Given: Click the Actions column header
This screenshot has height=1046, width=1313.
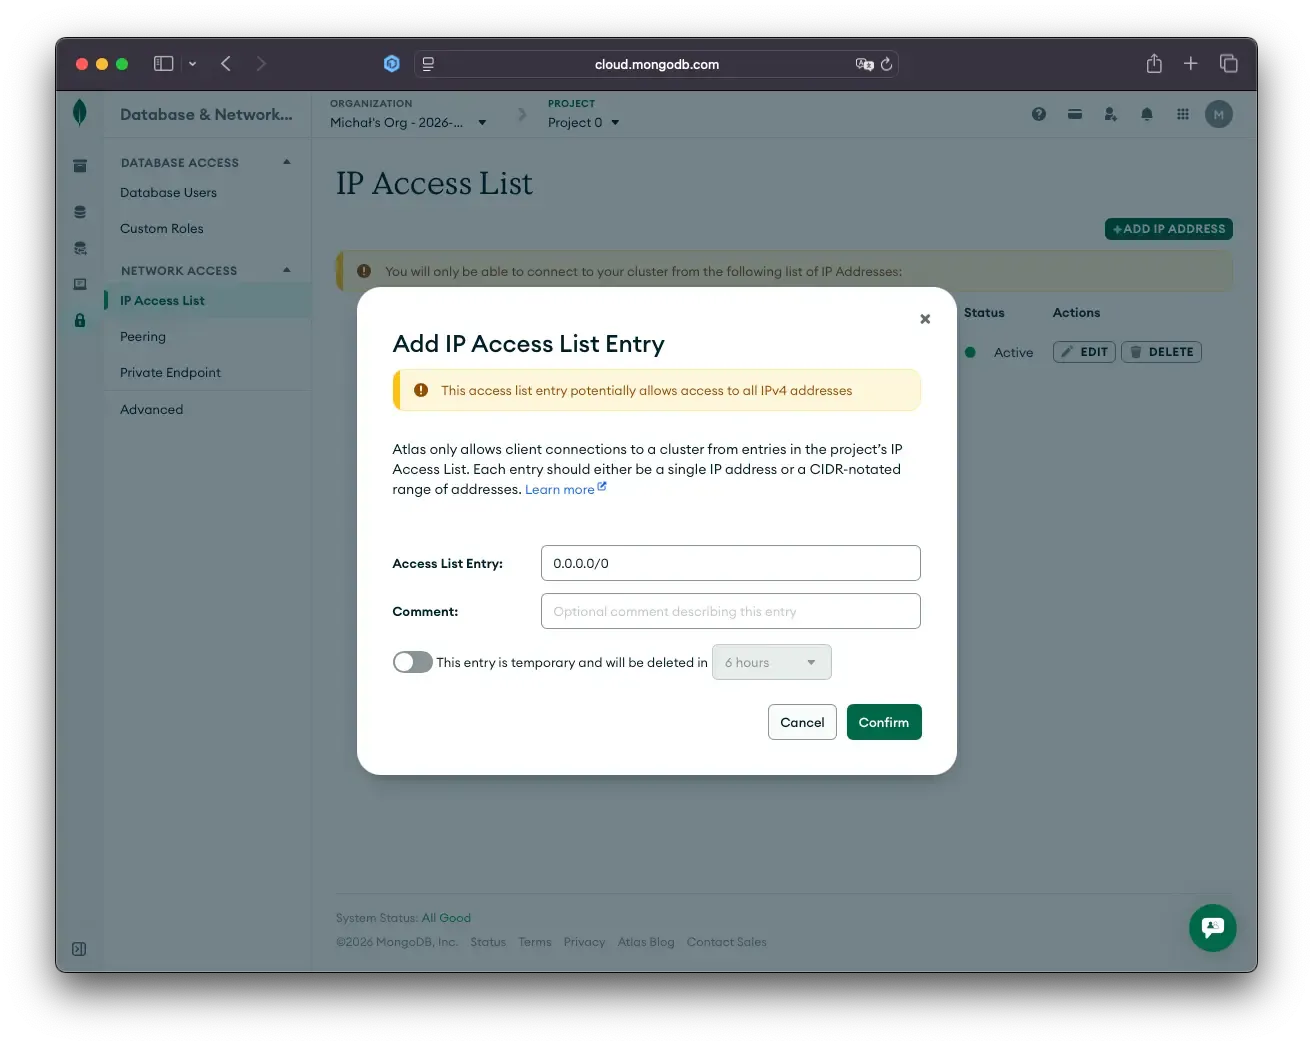Looking at the screenshot, I should (x=1076, y=313).
